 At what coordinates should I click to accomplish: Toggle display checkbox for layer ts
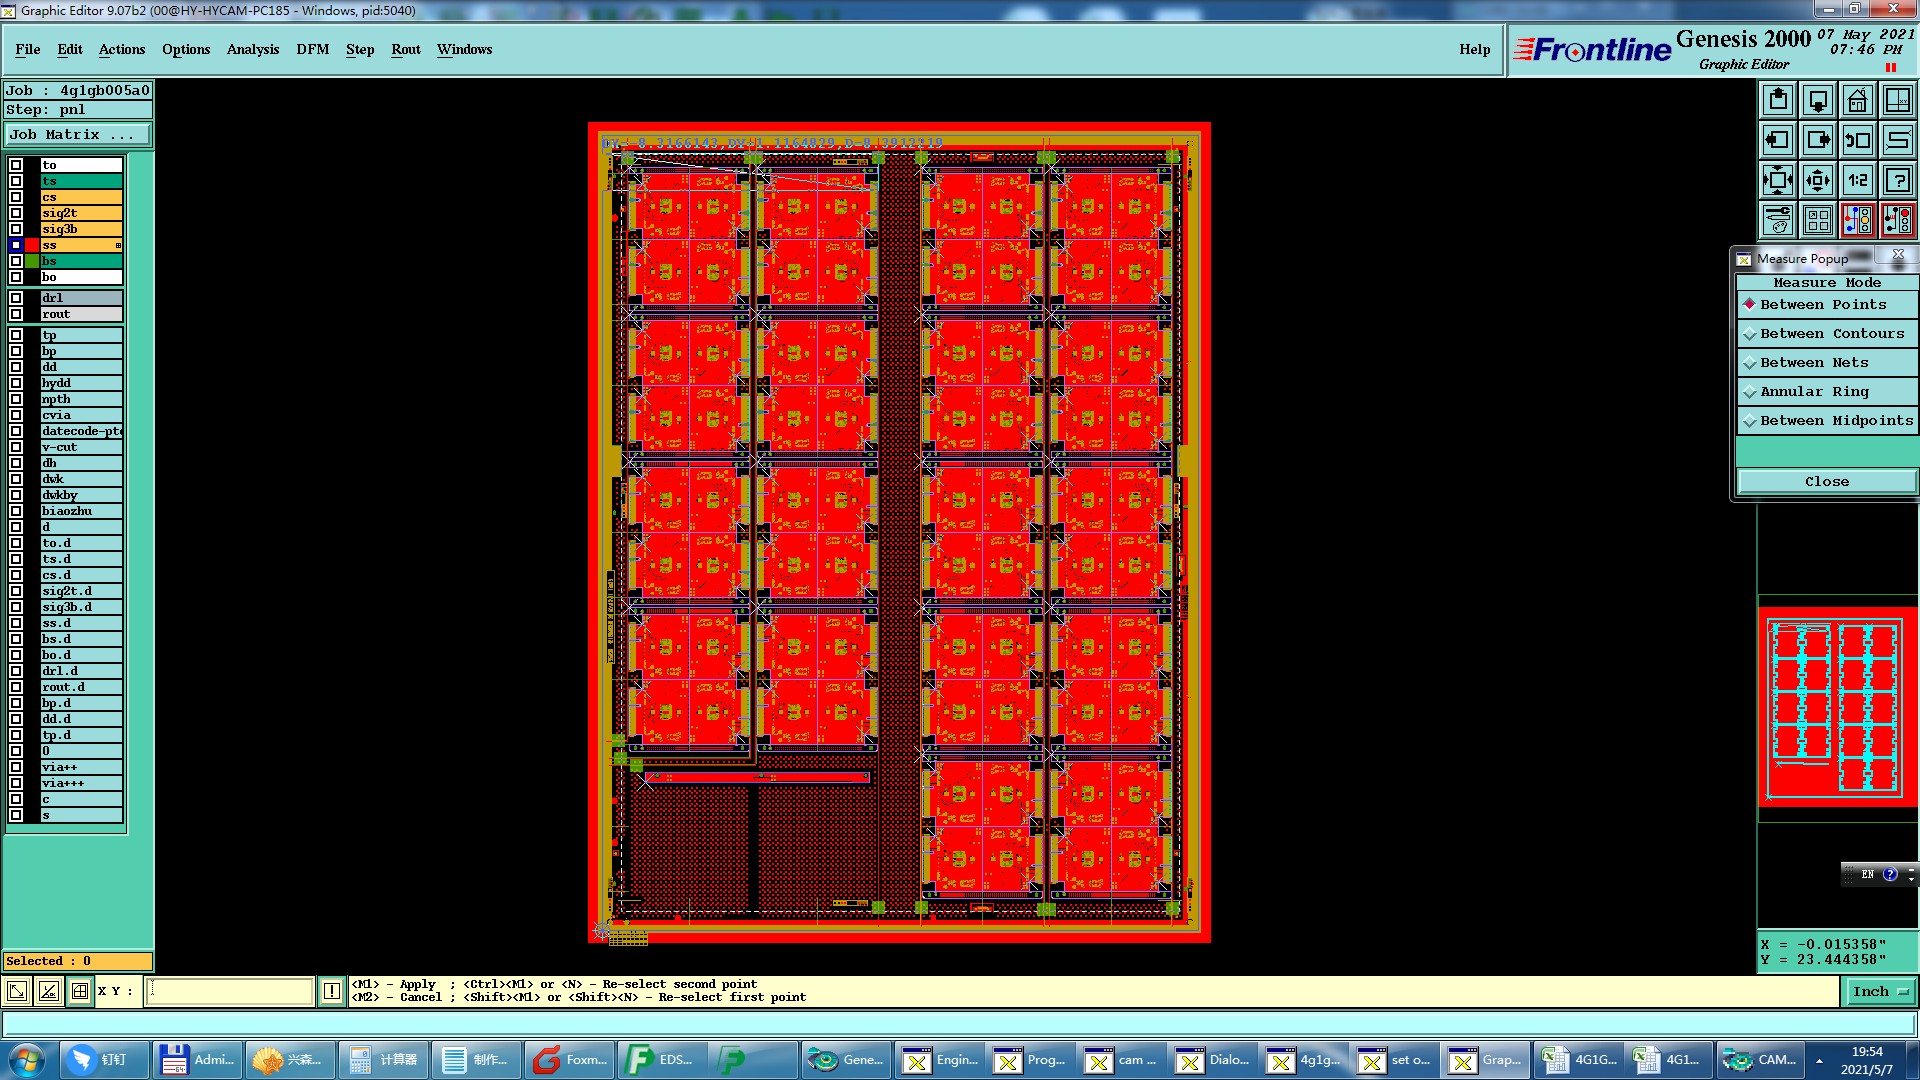[16, 181]
